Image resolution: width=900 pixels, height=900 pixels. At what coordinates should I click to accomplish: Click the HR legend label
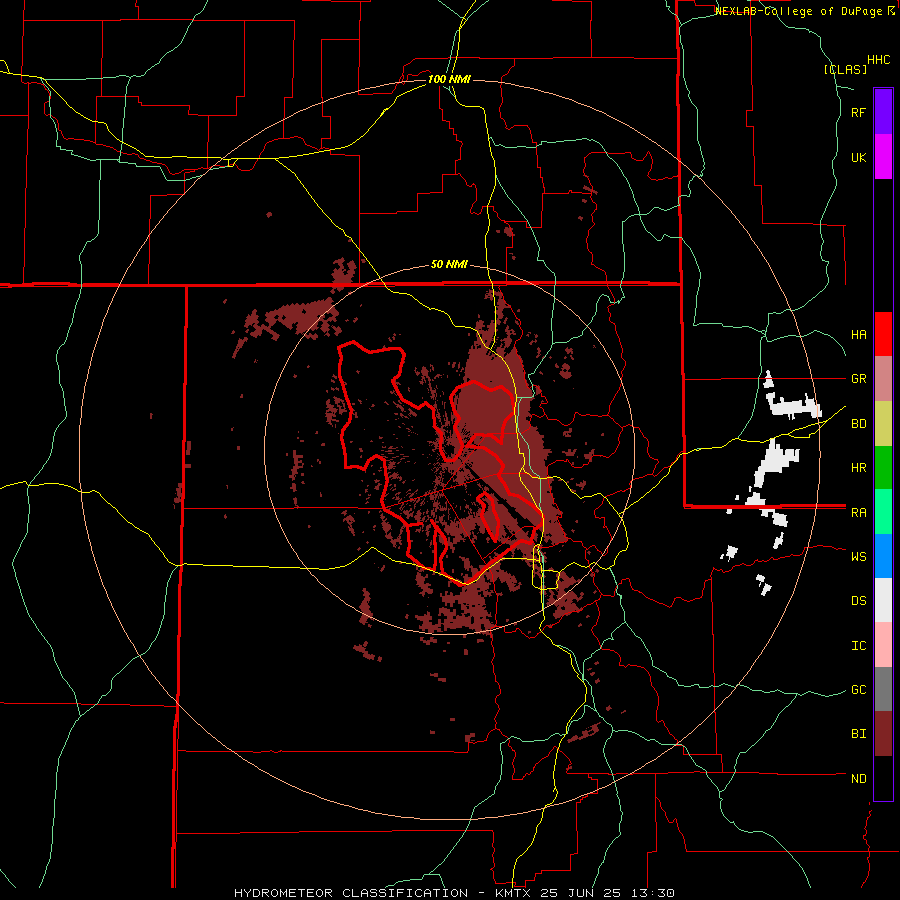click(858, 468)
